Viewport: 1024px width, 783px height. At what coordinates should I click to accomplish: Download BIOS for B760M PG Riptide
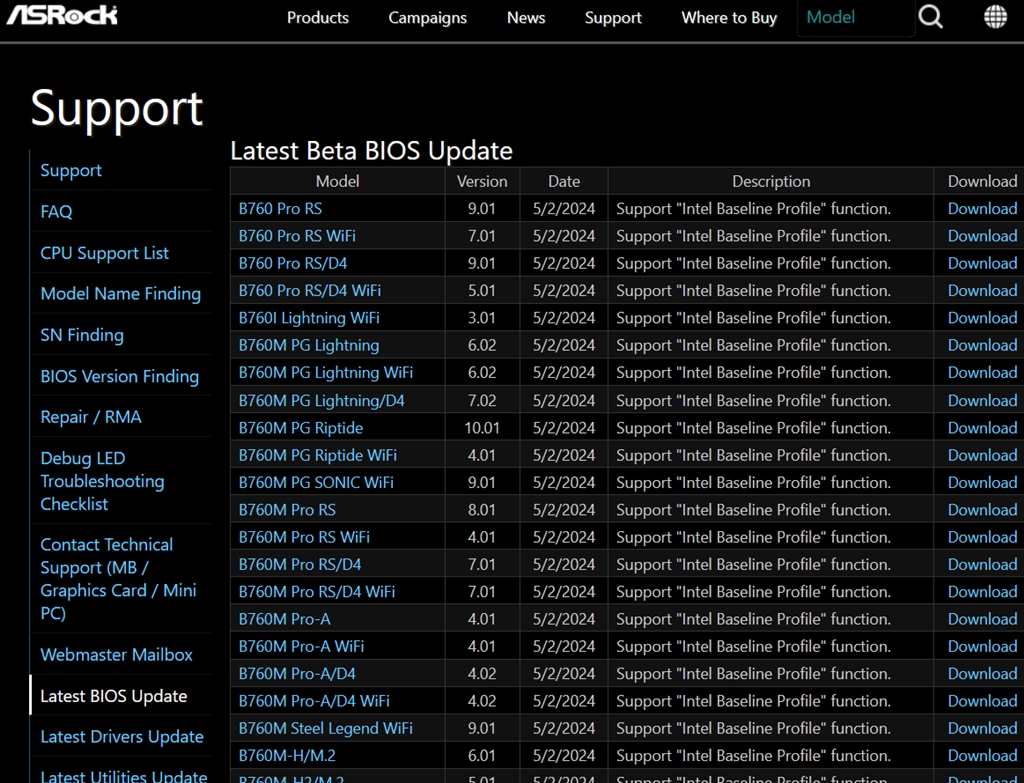(982, 428)
